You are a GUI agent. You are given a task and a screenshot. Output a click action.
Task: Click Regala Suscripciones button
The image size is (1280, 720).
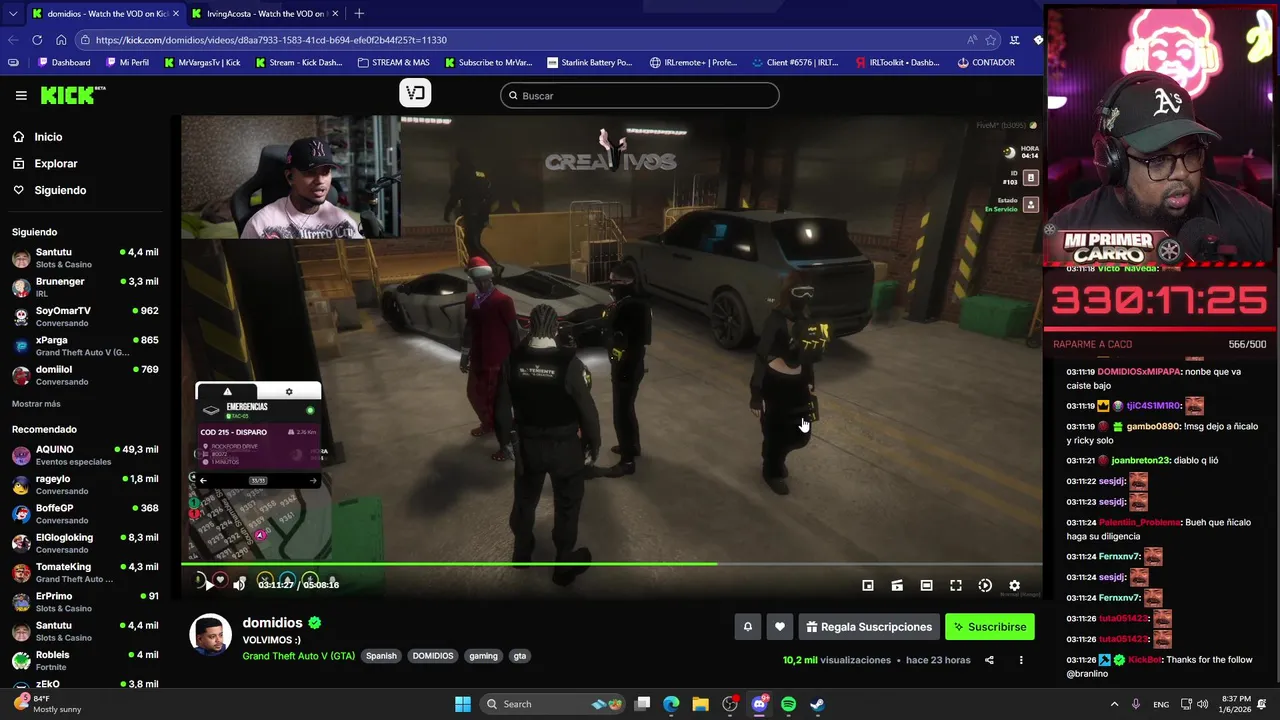868,627
